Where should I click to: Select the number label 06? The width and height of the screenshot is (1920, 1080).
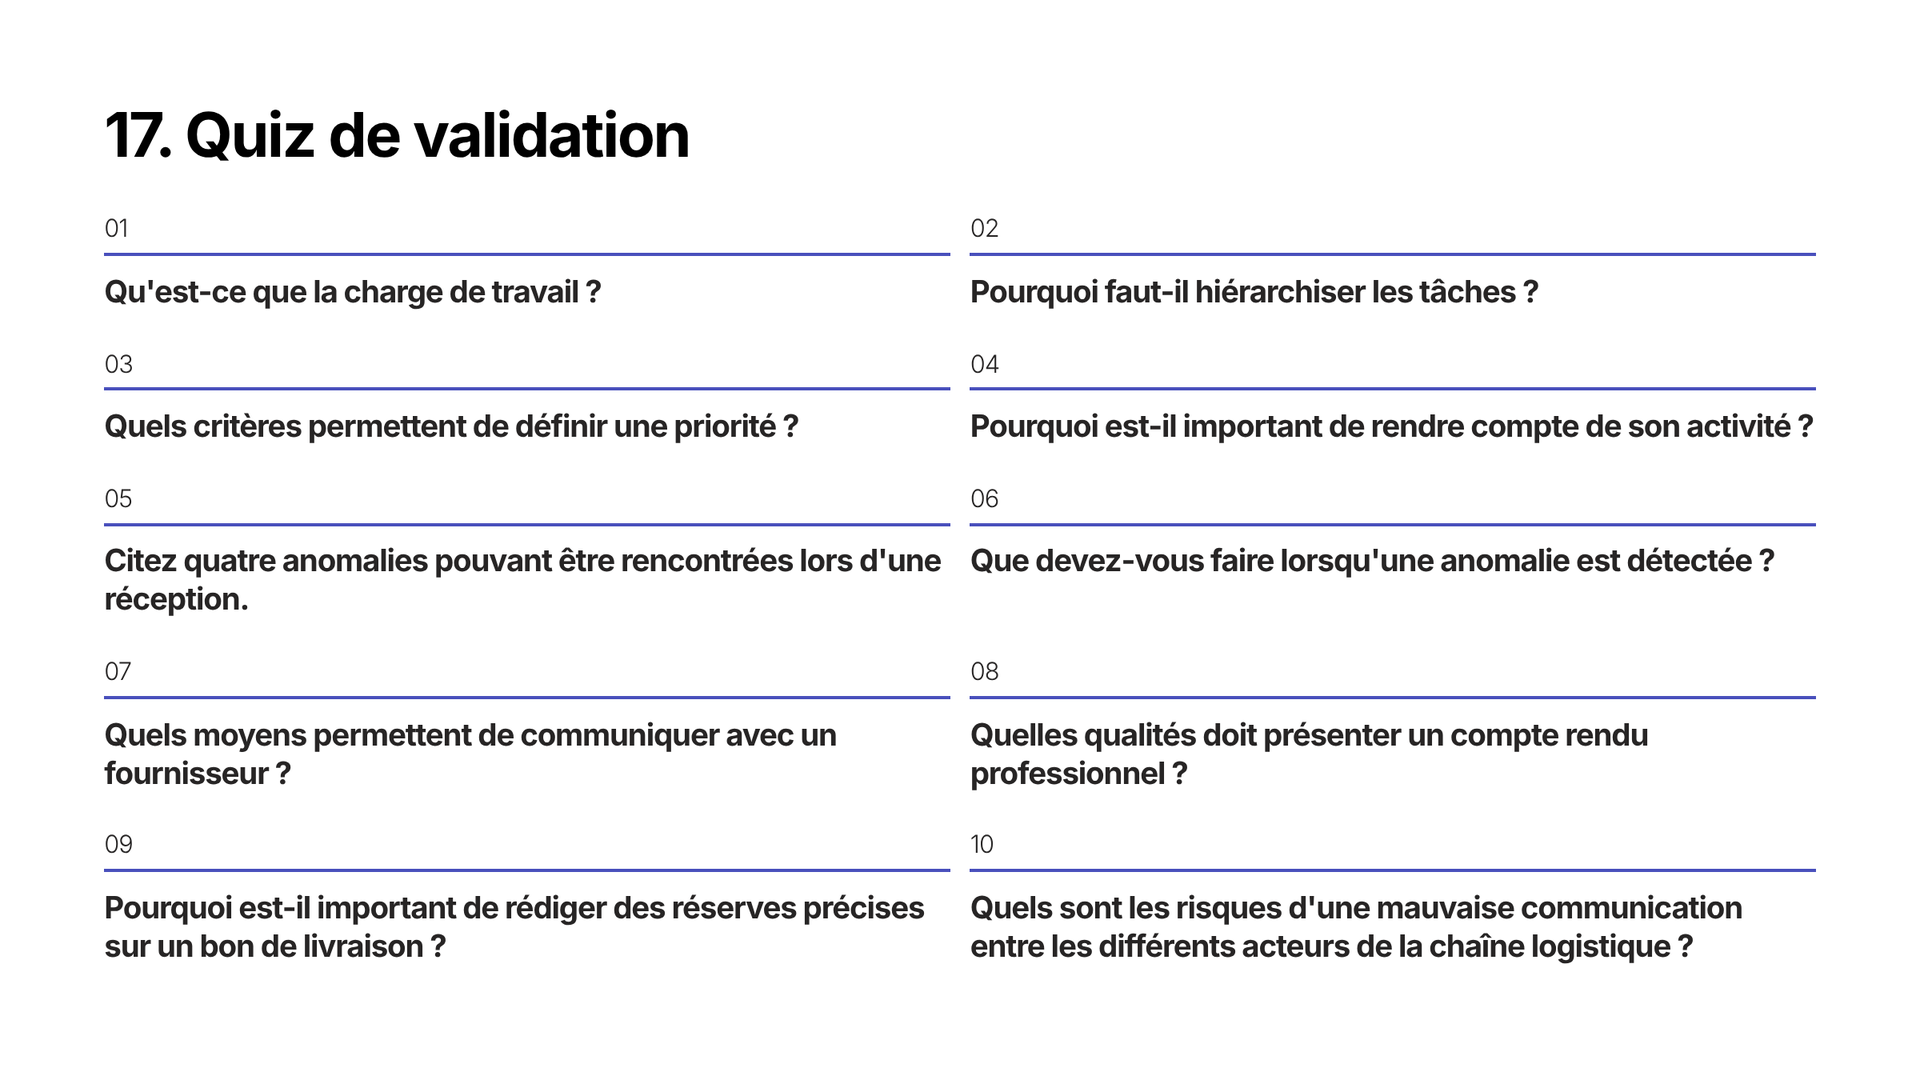984,498
